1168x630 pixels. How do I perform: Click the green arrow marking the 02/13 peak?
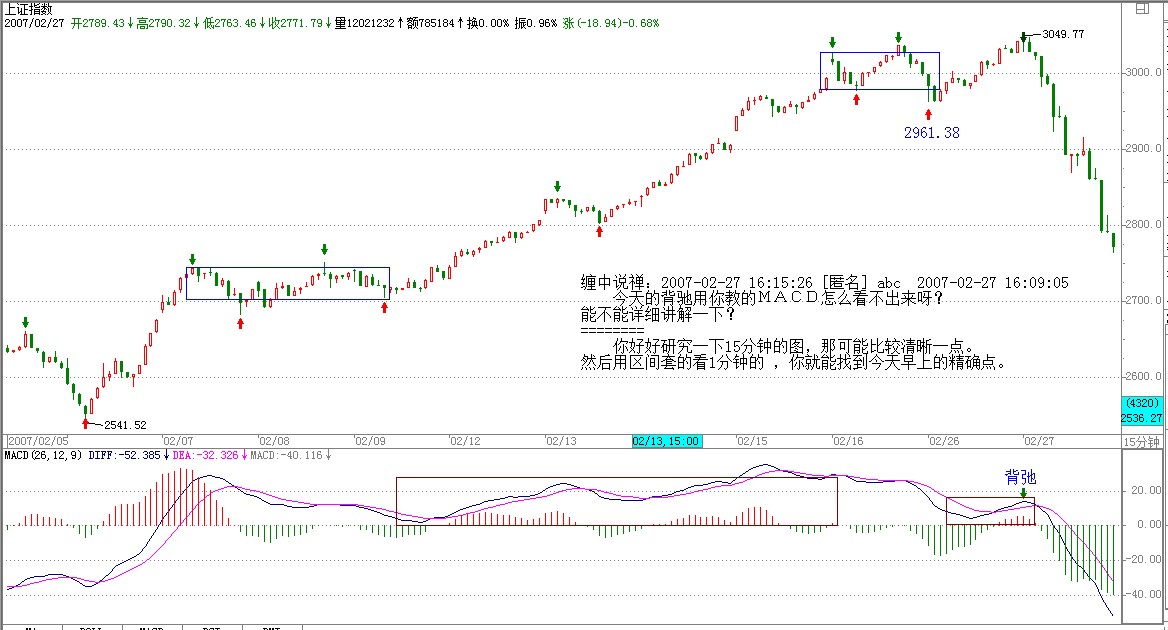[x=558, y=186]
